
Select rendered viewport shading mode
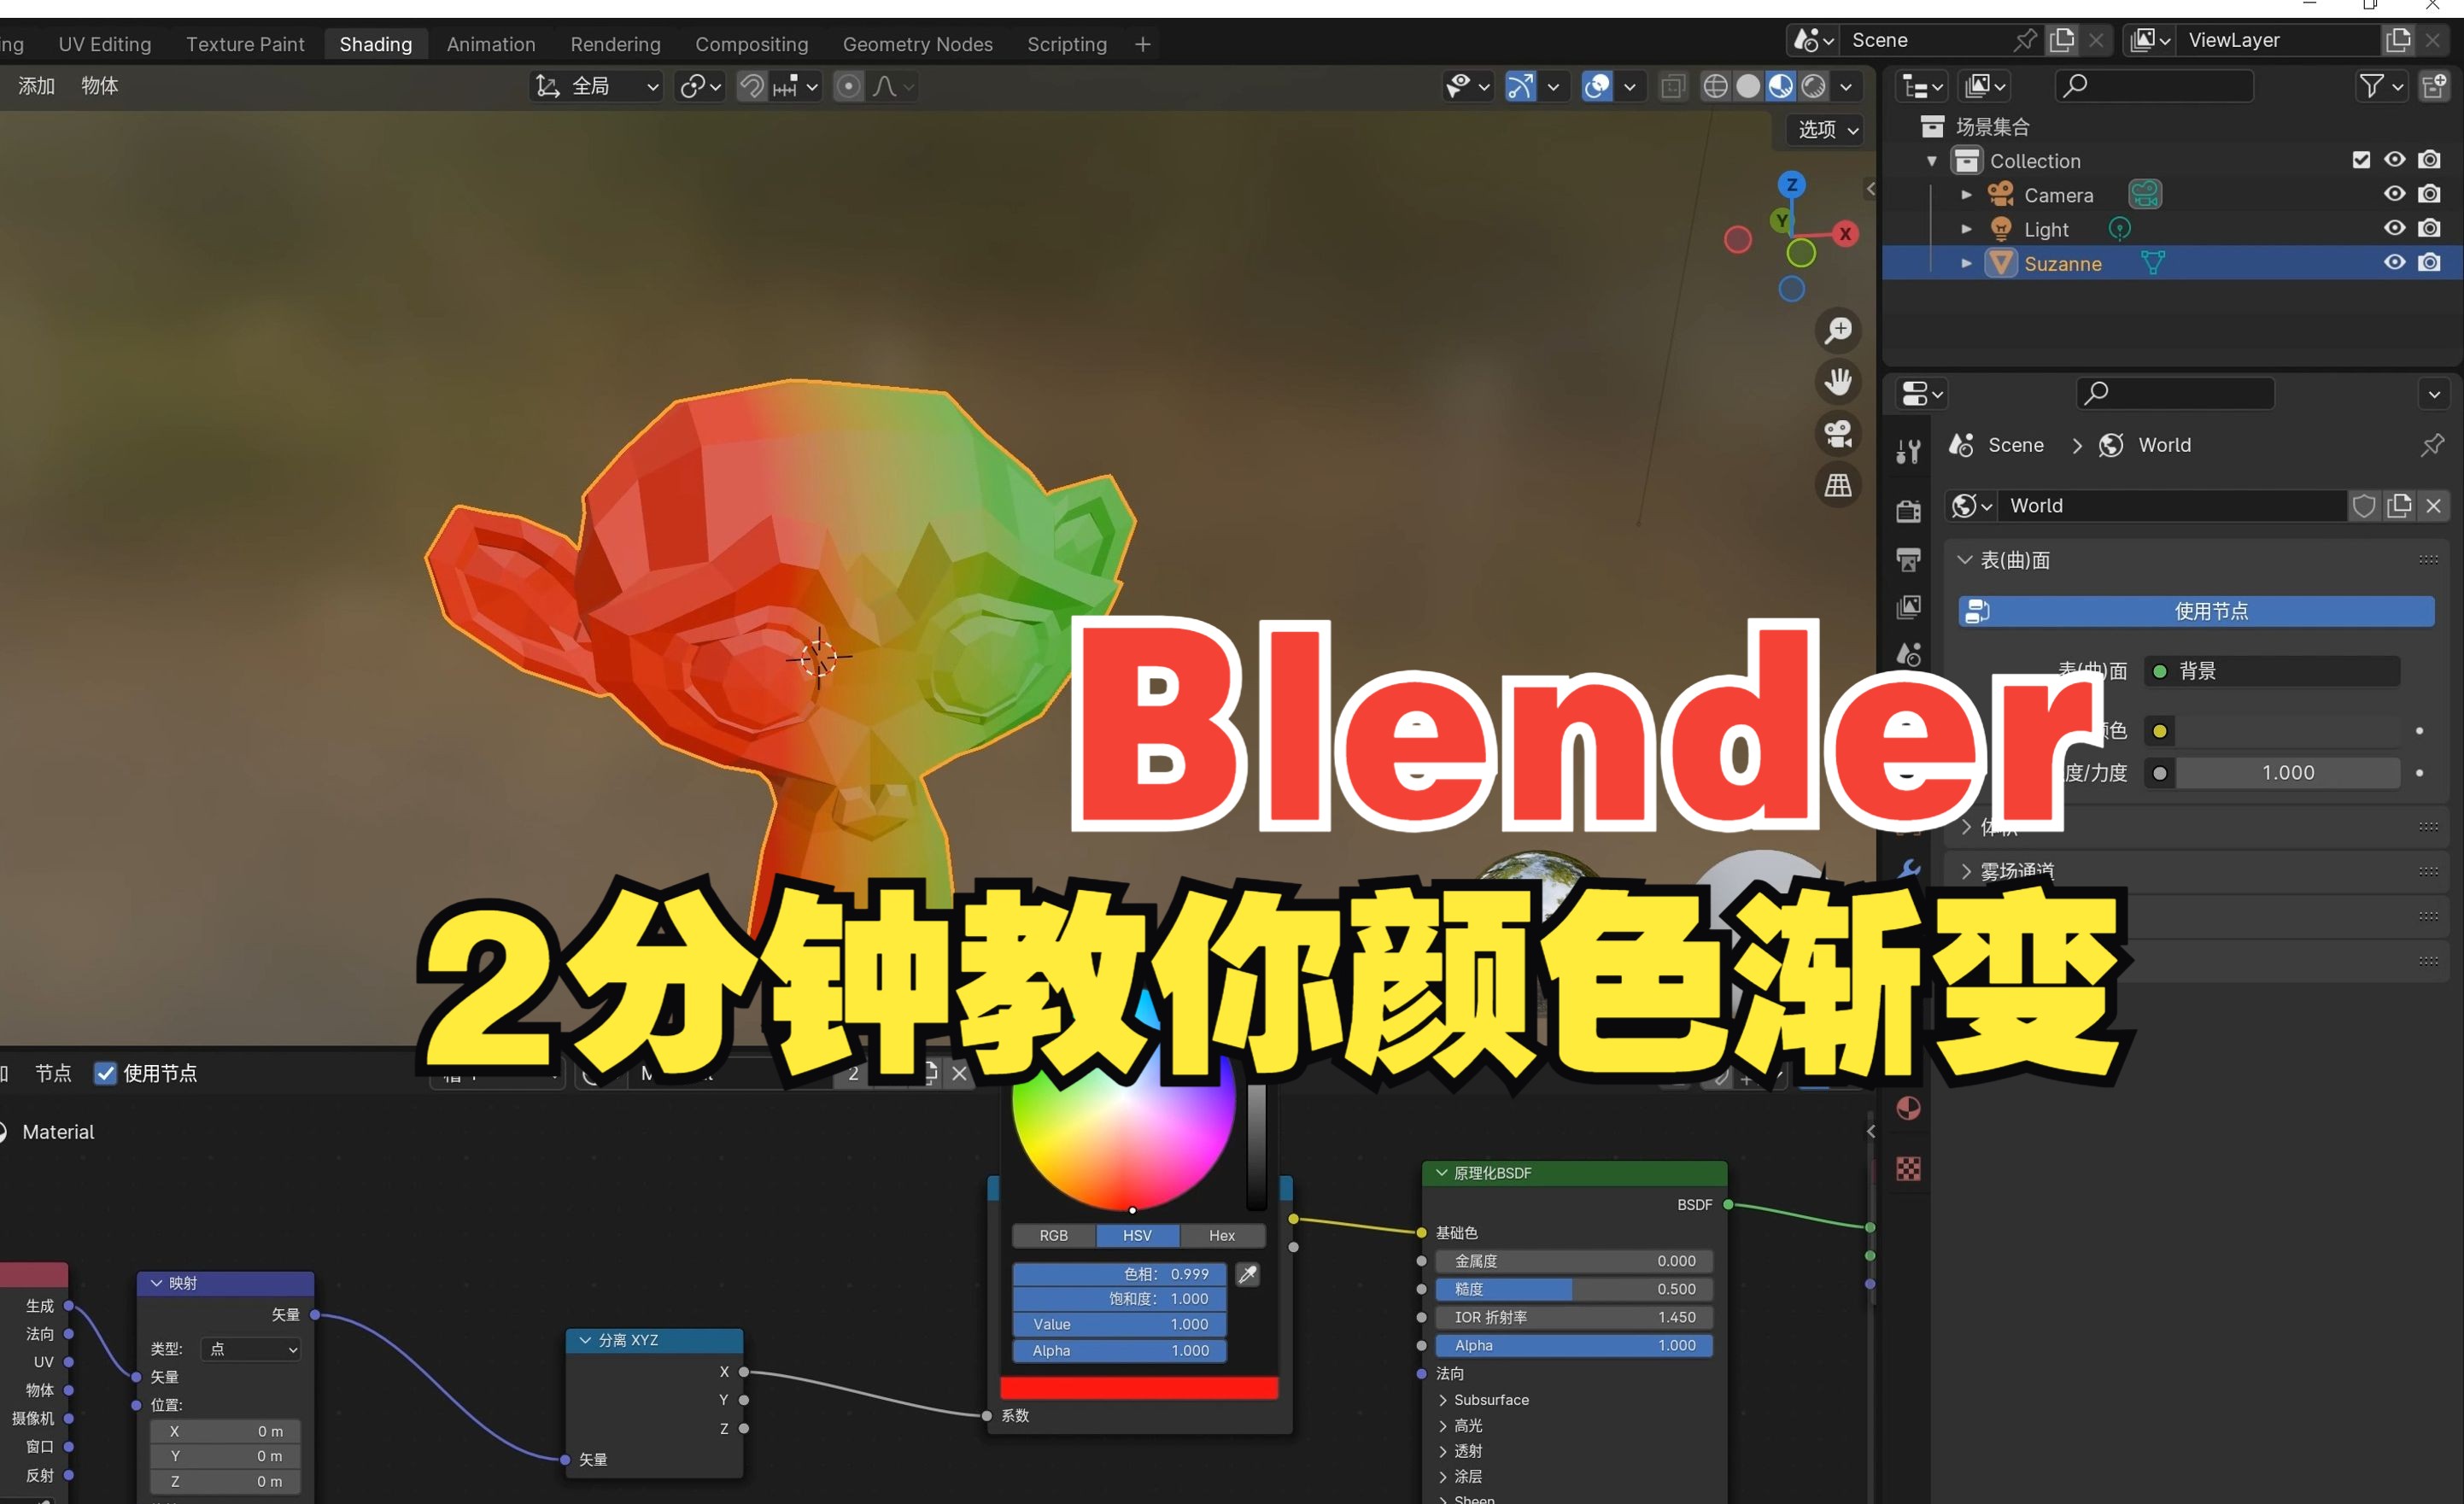point(1813,86)
